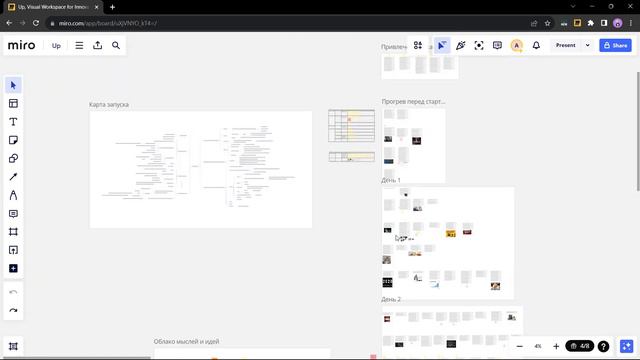The width and height of the screenshot is (640, 360).
Task: Reload the page in browser
Action: click(36, 23)
